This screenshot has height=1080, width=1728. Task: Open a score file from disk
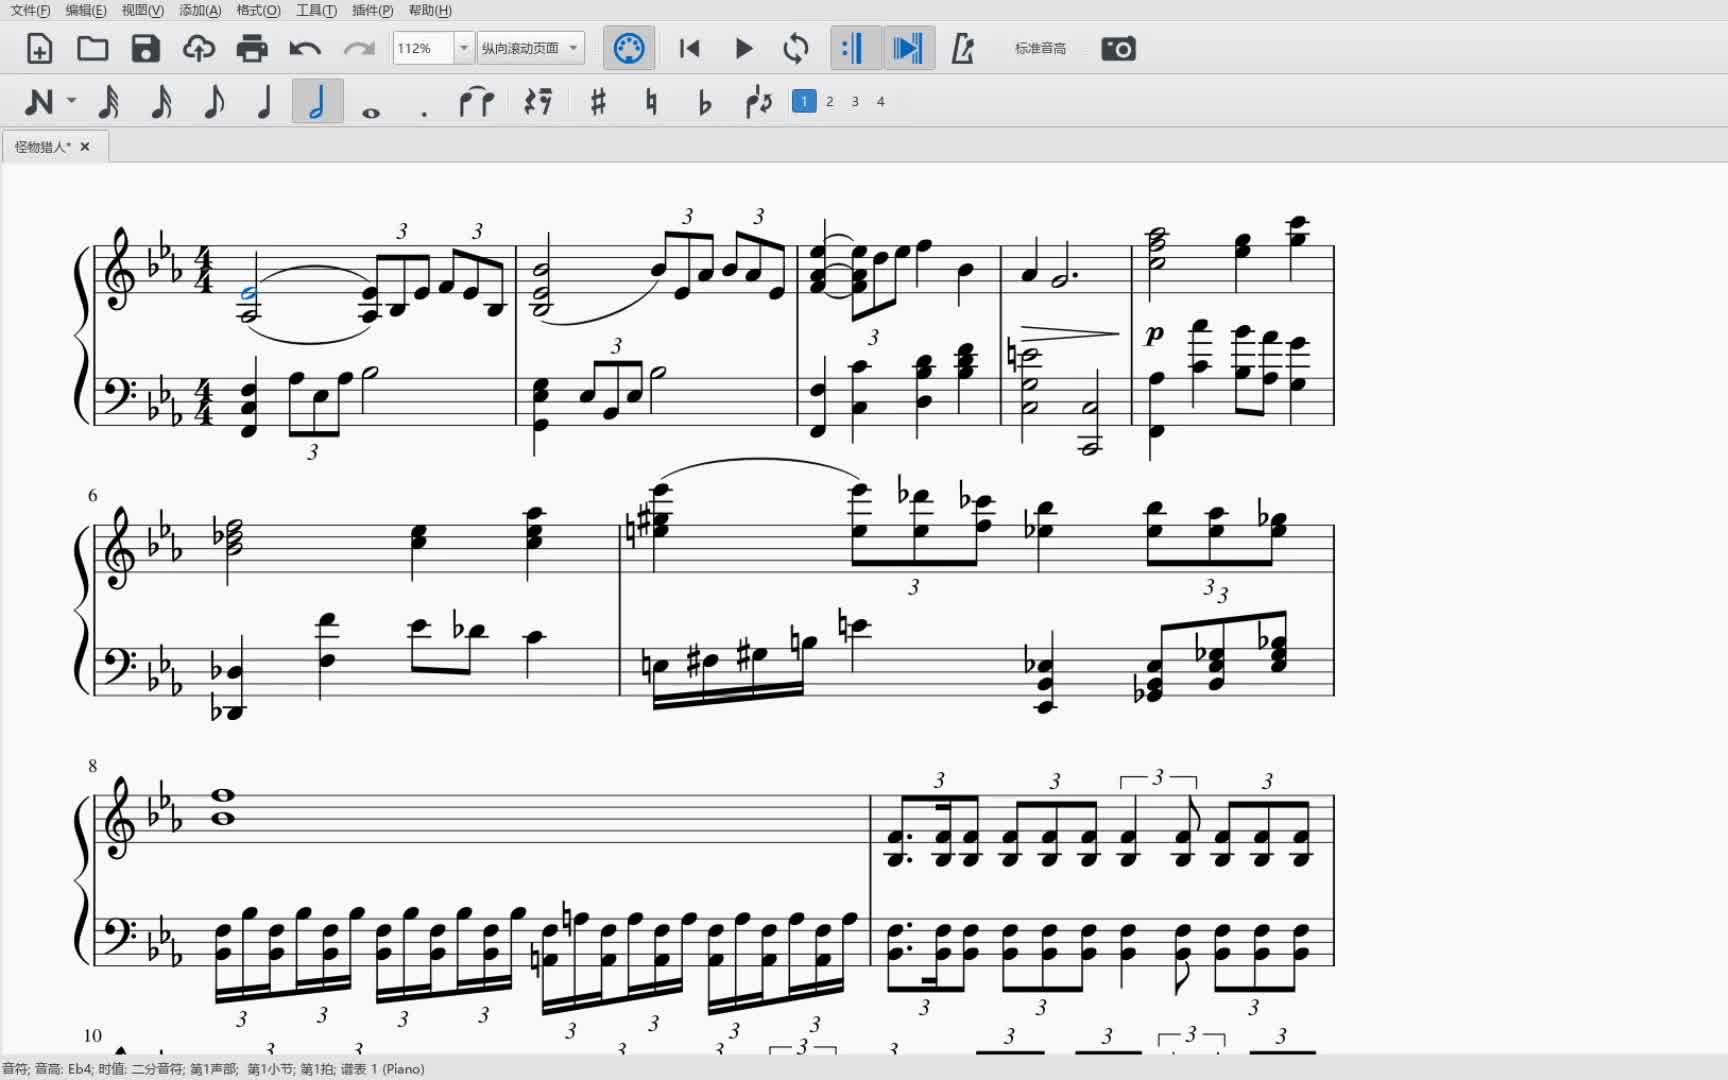[92, 48]
